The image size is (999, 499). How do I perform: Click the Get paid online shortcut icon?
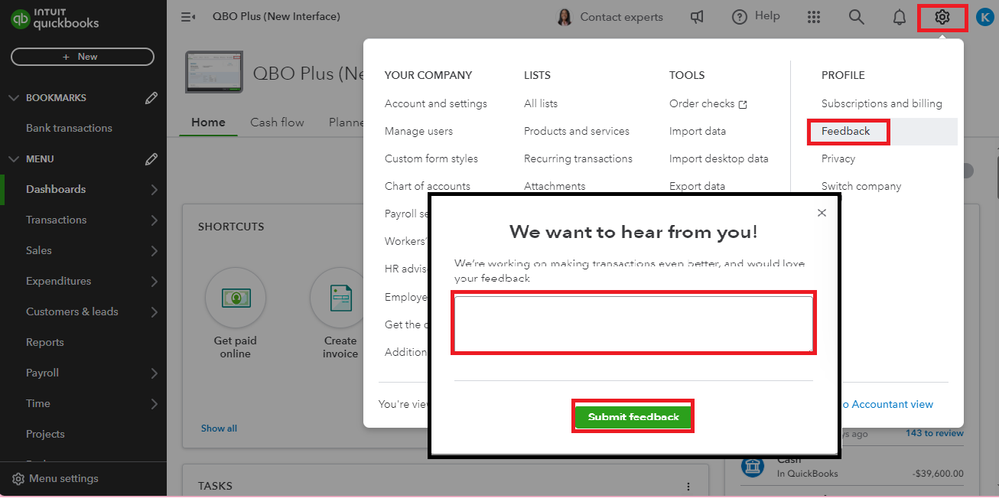235,298
